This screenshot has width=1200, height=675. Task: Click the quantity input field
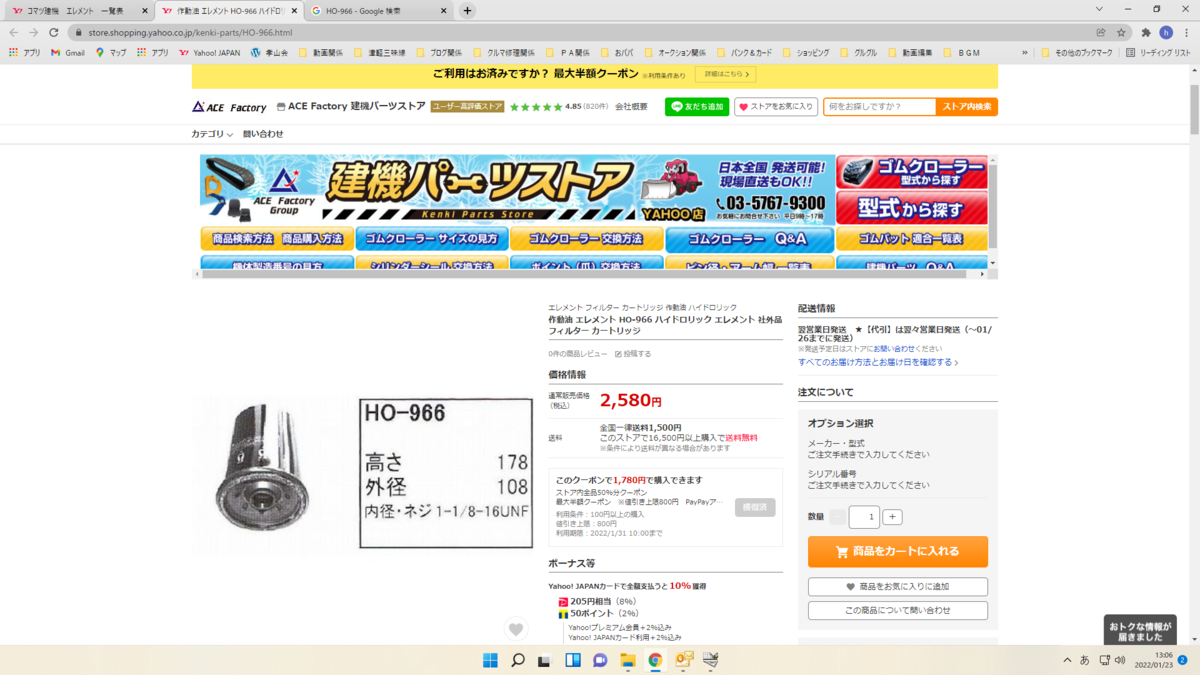click(x=864, y=517)
